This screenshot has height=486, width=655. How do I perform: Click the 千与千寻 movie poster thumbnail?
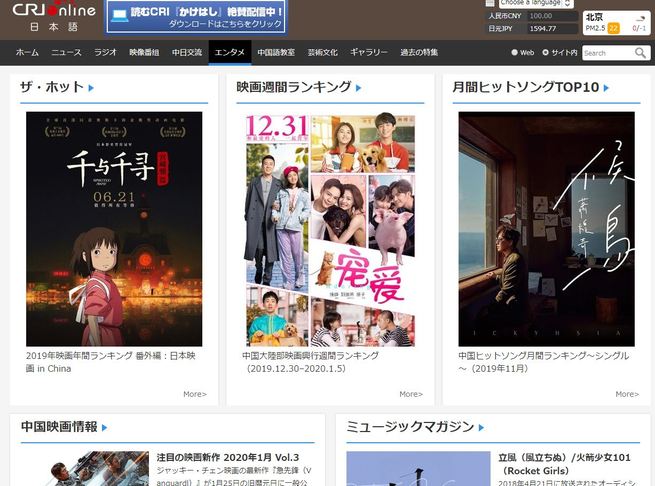coord(114,228)
